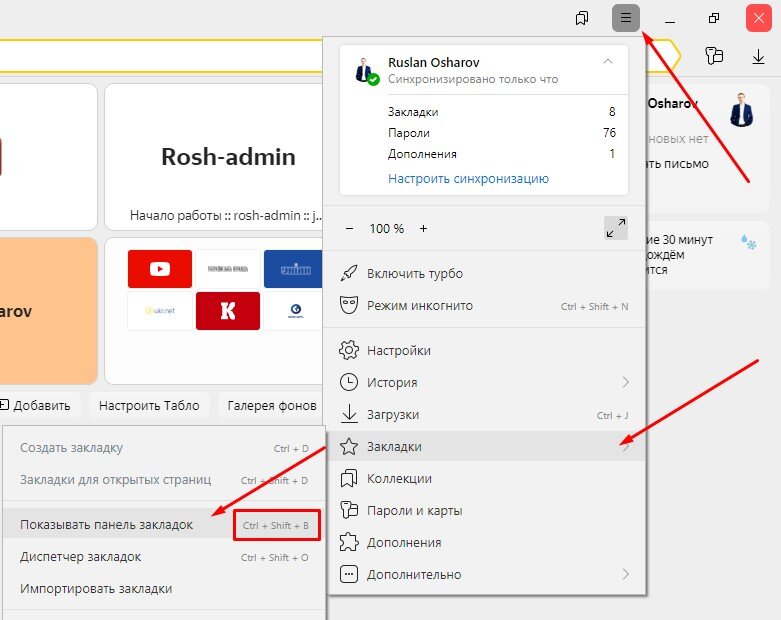
Task: Expand the Дополнительно submenu arrow
Action: [x=626, y=574]
